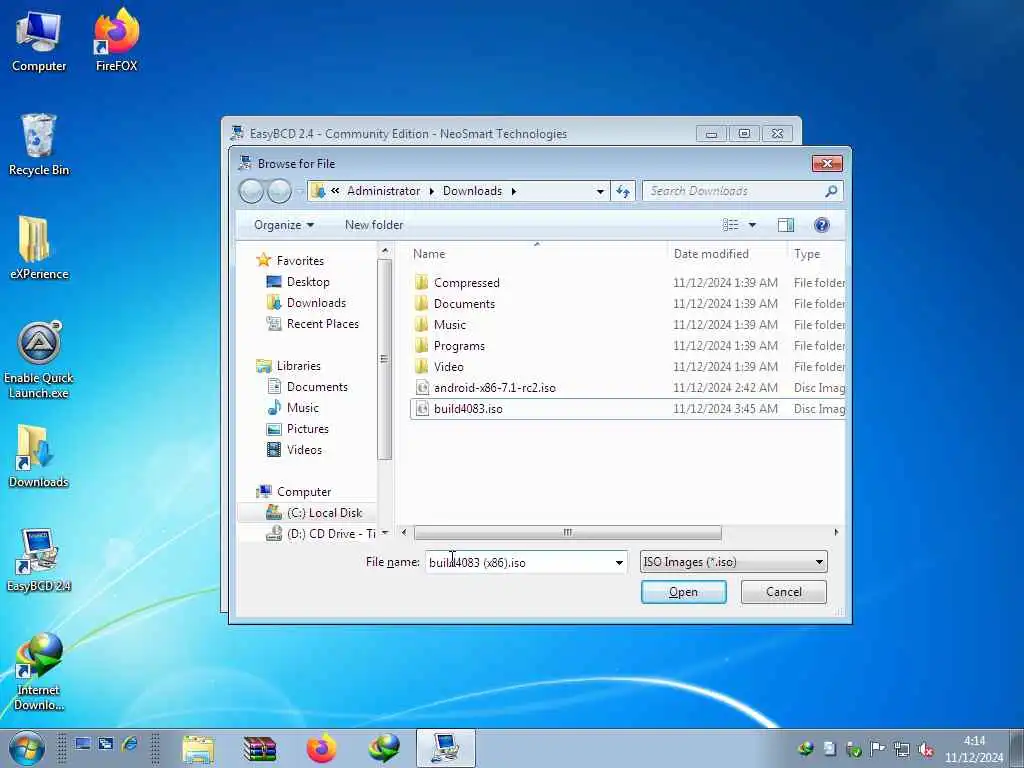This screenshot has width=1024, height=768.
Task: Select the Programs folder
Action: [458, 346]
